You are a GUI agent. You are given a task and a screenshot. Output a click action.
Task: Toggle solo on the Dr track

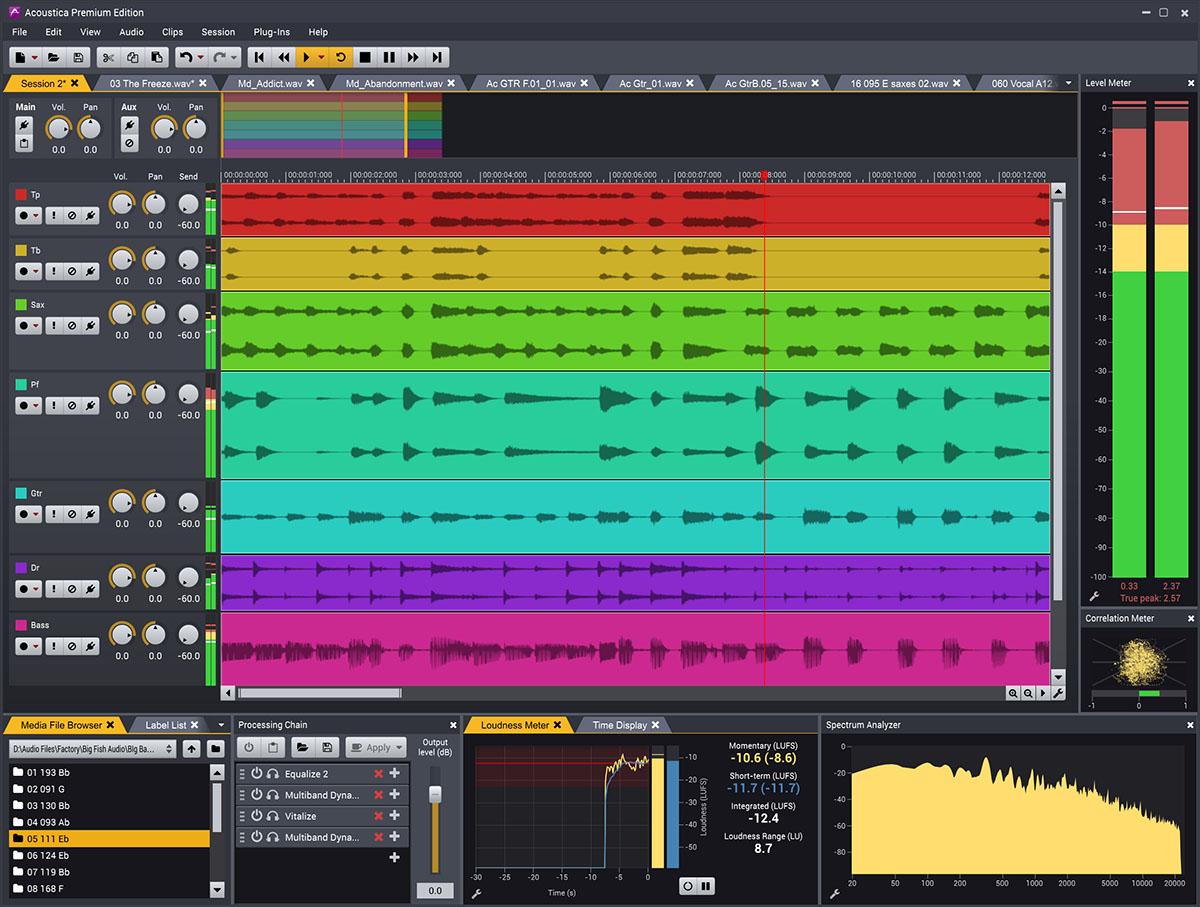54,589
